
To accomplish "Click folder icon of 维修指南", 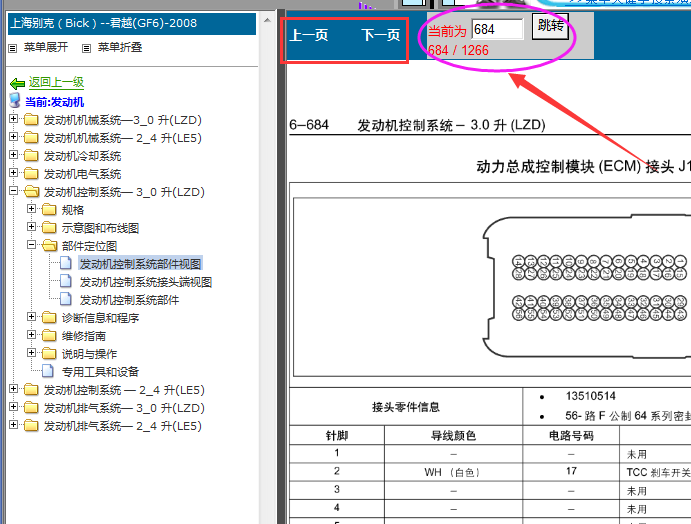I will 49,336.
